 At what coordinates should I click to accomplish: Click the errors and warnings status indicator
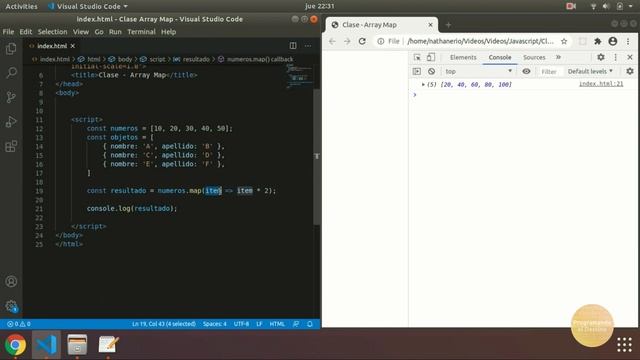(x=19, y=324)
